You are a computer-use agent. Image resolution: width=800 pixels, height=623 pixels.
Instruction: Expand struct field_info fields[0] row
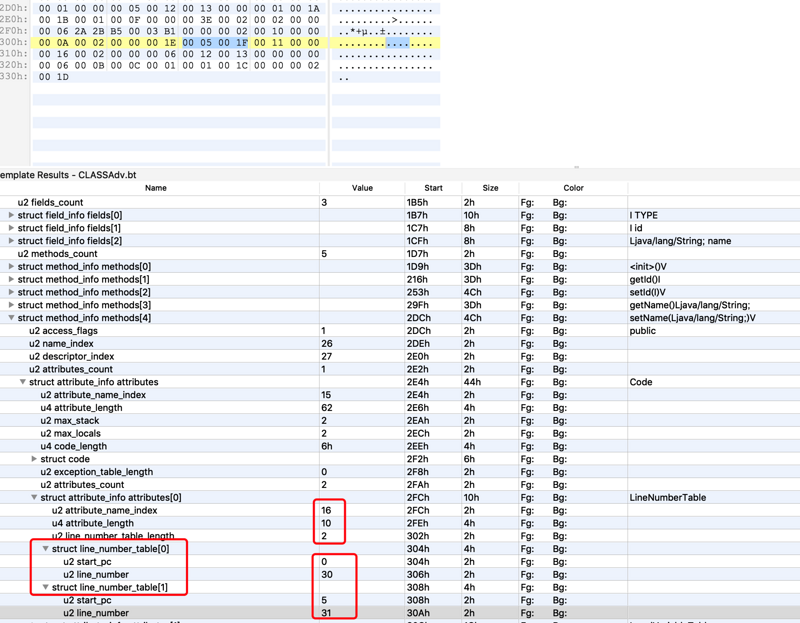click(11, 215)
